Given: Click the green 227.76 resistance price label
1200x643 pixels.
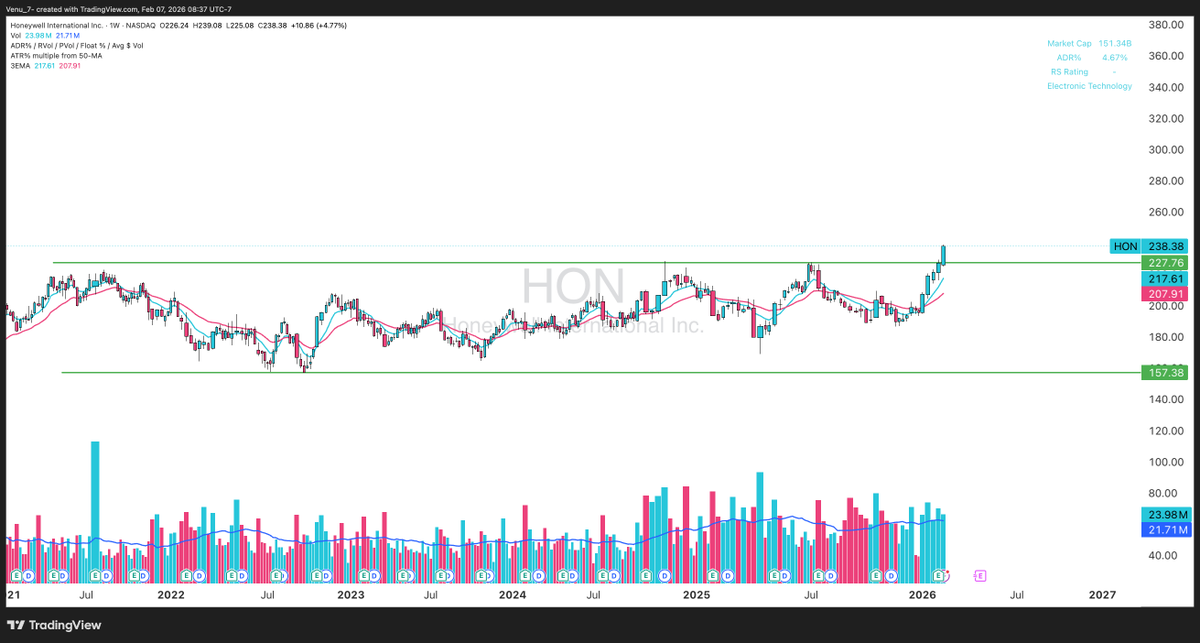Looking at the screenshot, I should [1165, 262].
